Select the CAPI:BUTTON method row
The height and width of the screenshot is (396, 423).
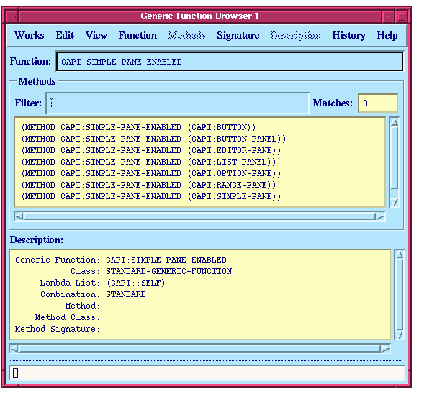(x=138, y=127)
